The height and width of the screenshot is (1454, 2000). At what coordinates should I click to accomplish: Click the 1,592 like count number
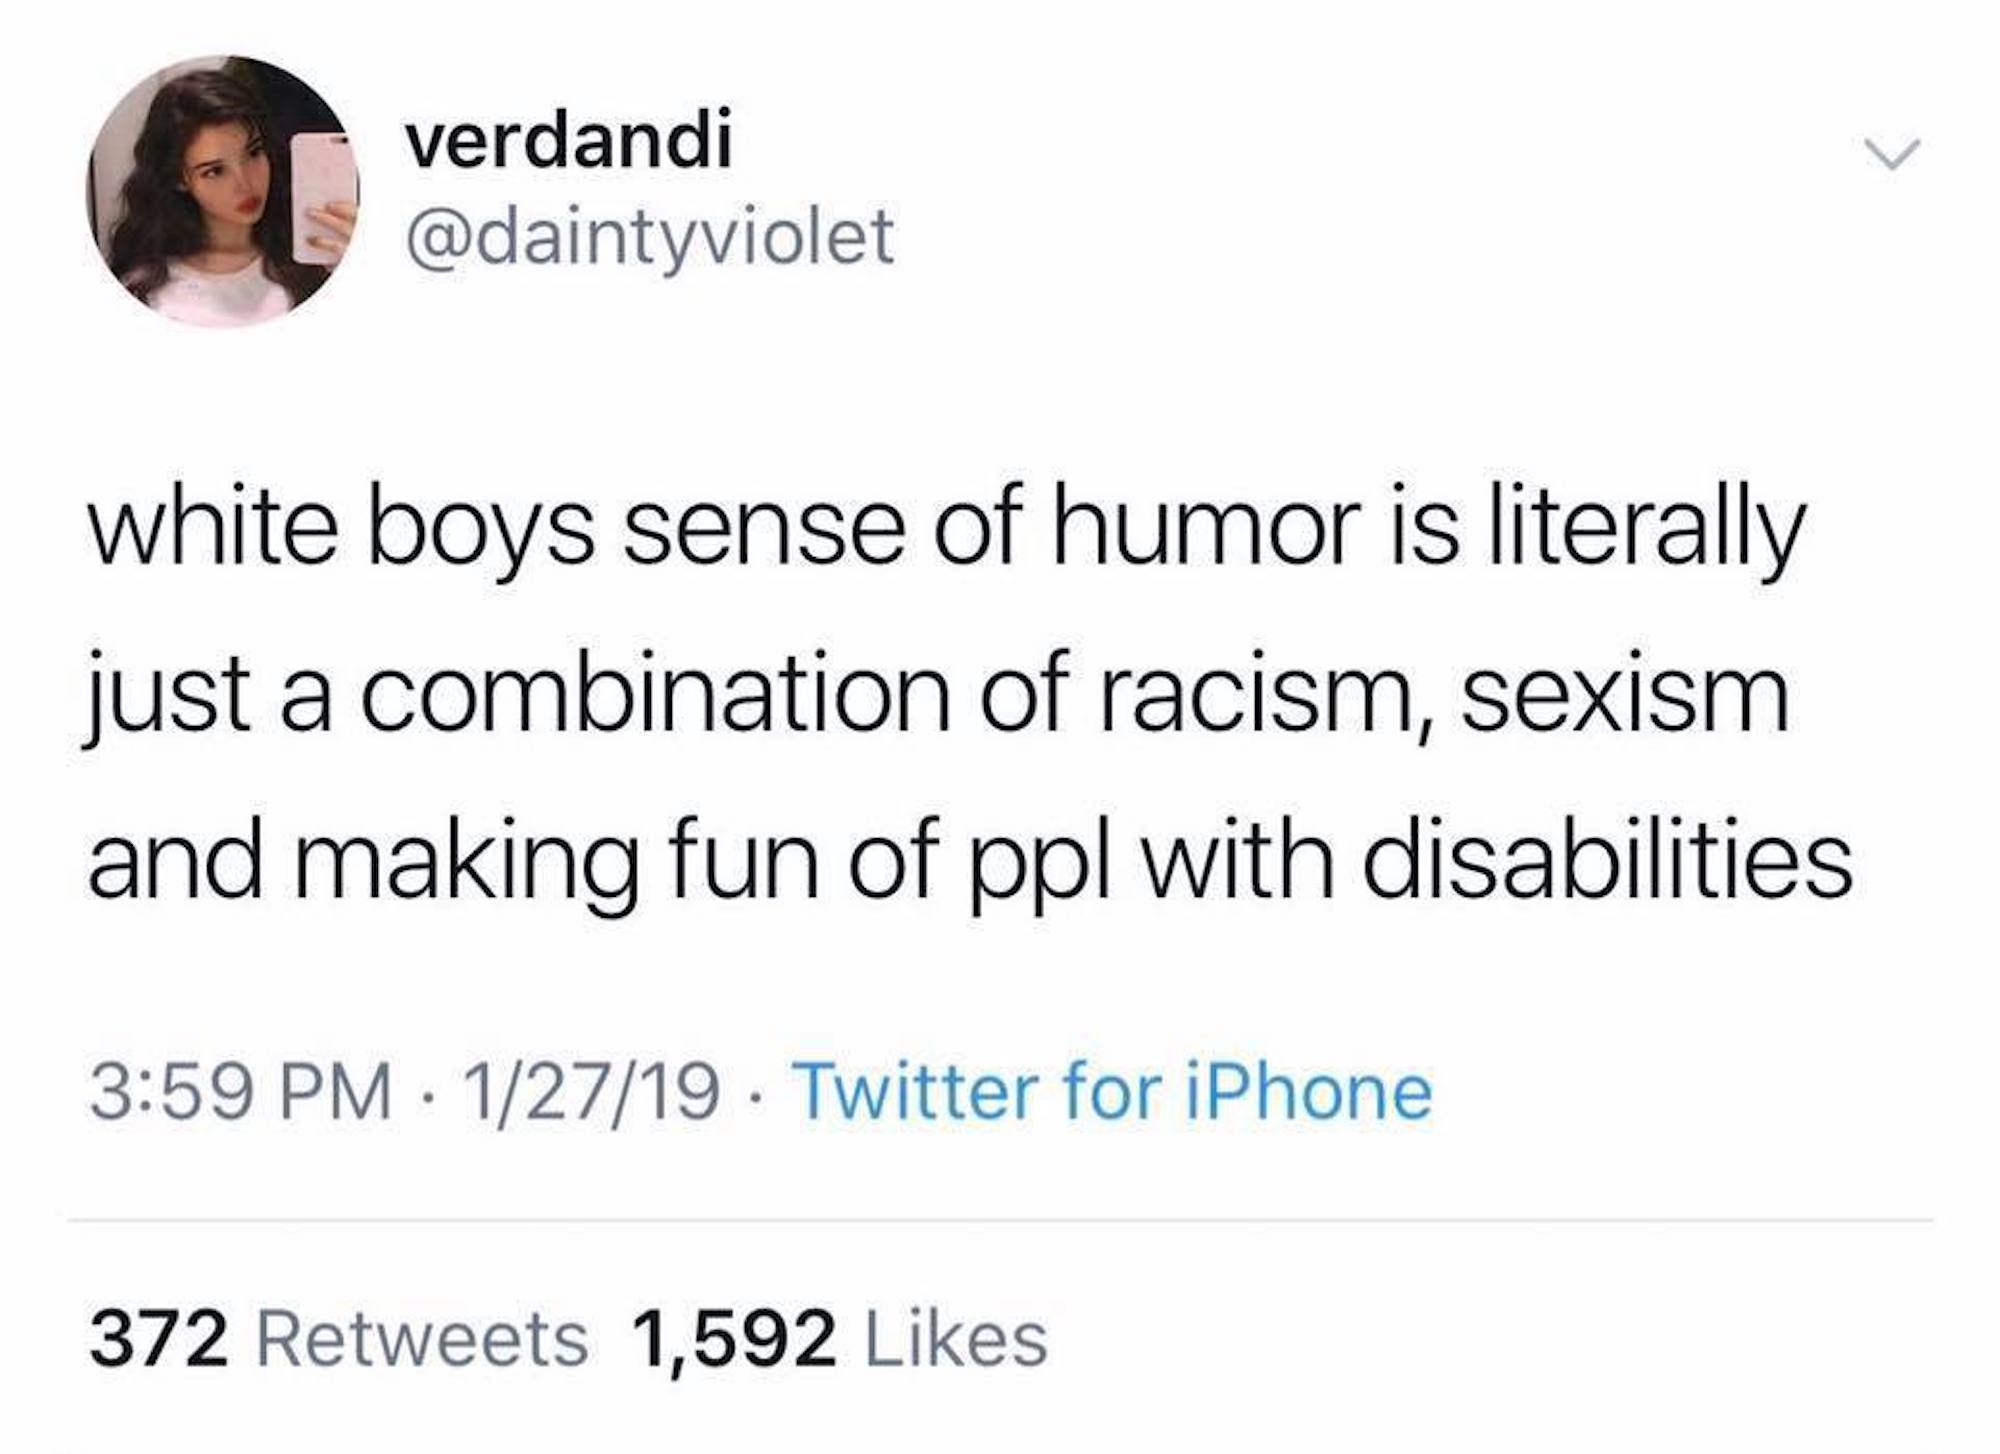point(734,1340)
